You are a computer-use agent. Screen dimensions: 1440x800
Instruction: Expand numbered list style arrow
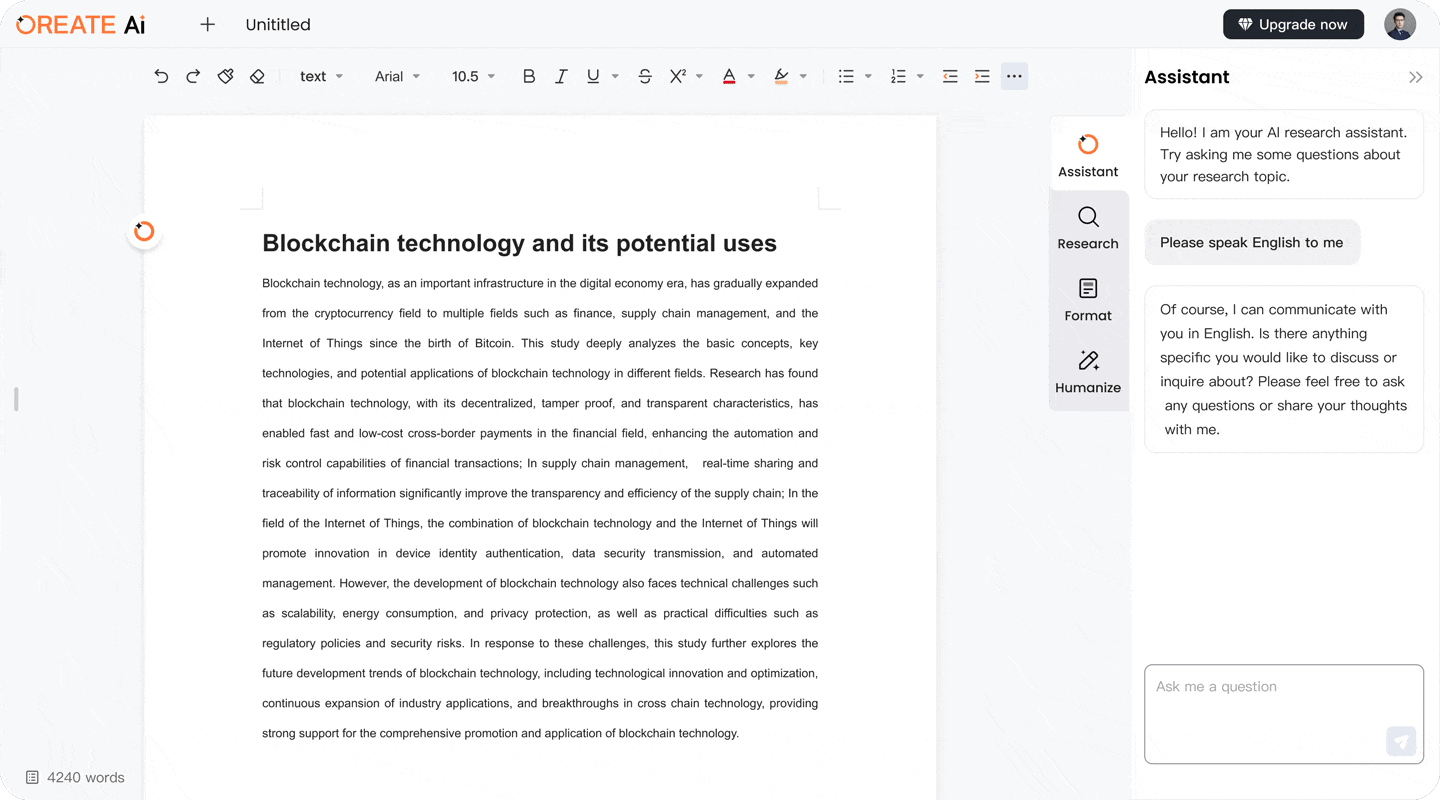click(920, 76)
